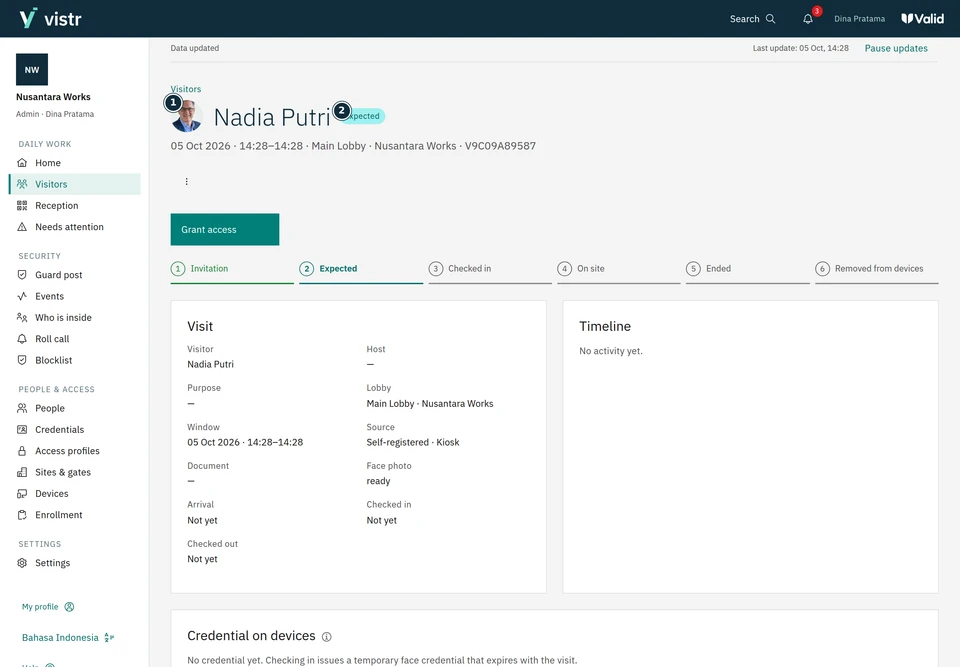Image resolution: width=960 pixels, height=667 pixels.
Task: Click the Needs attention warning triangle icon
Action: [22, 227]
